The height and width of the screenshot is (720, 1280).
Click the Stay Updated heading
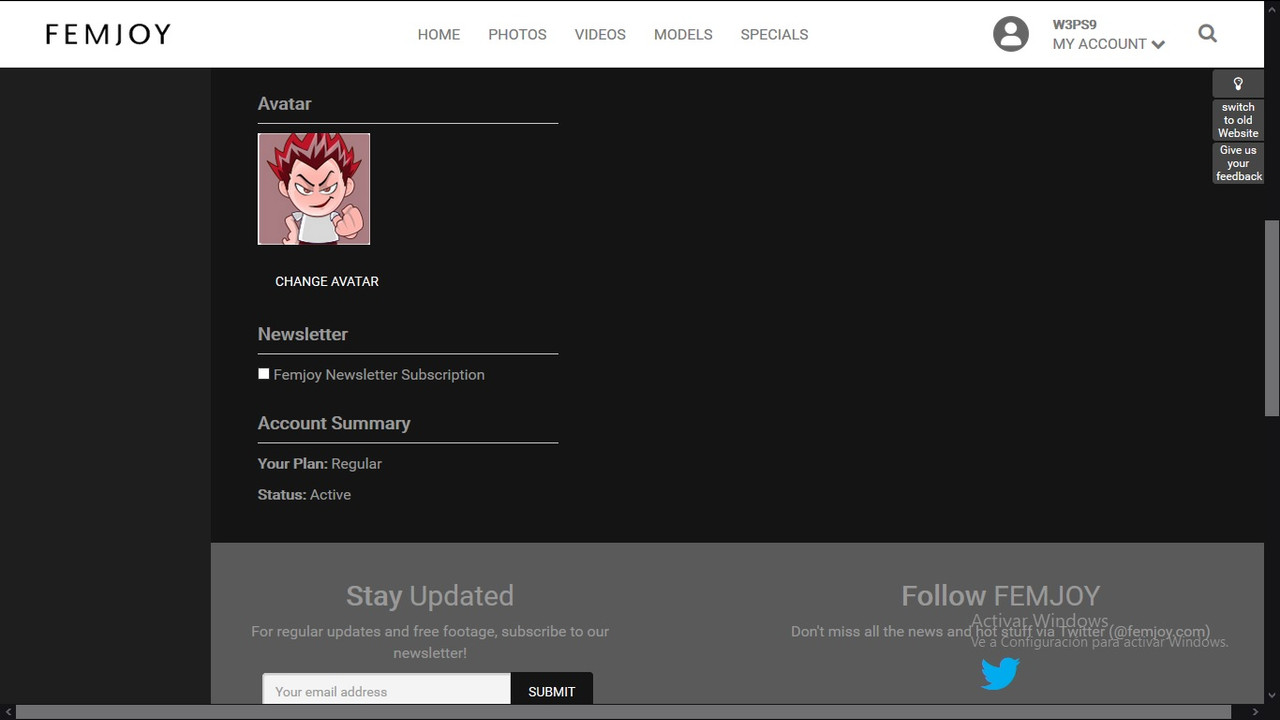430,596
